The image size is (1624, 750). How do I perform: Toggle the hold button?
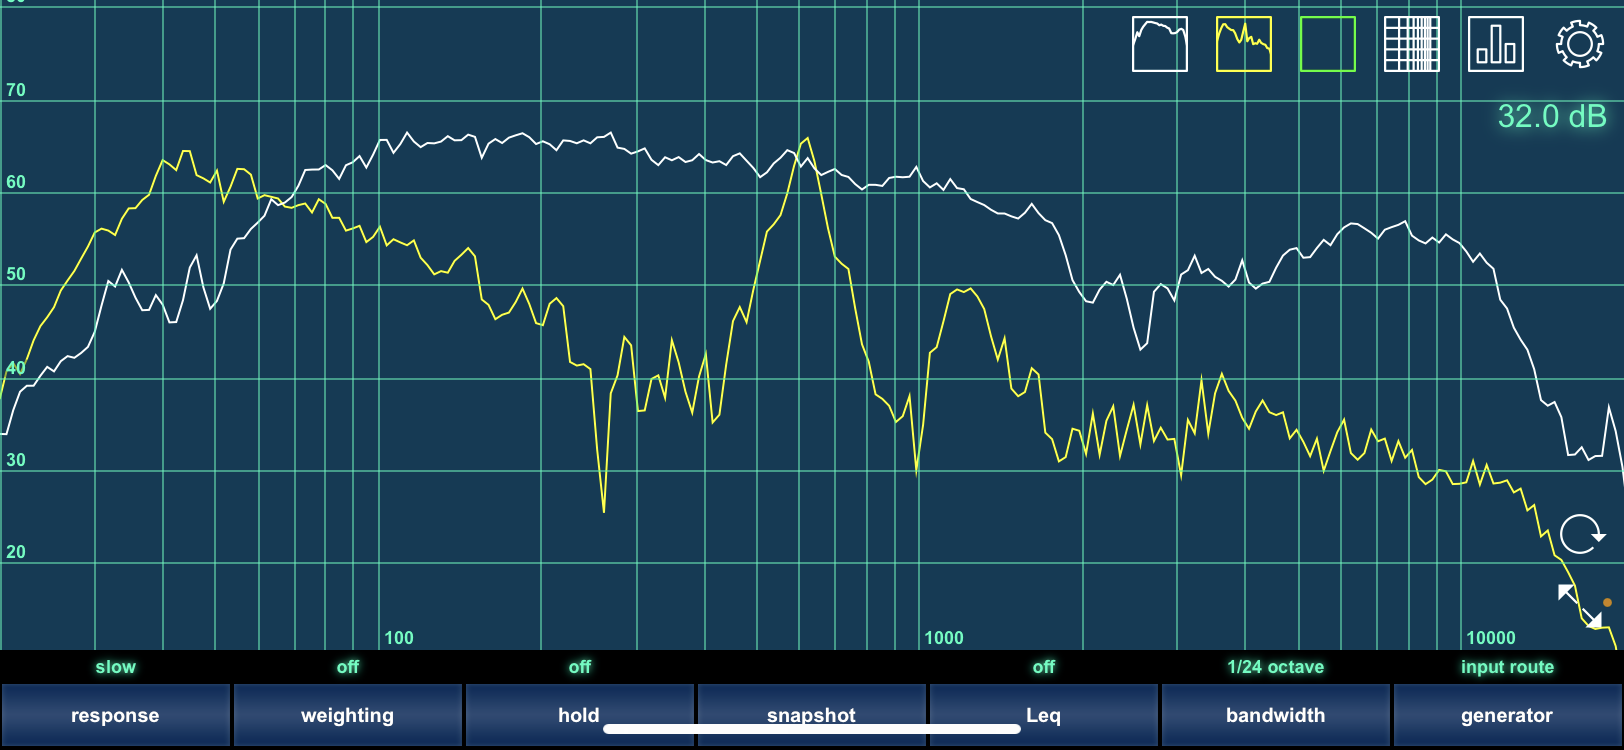pyautogui.click(x=579, y=714)
